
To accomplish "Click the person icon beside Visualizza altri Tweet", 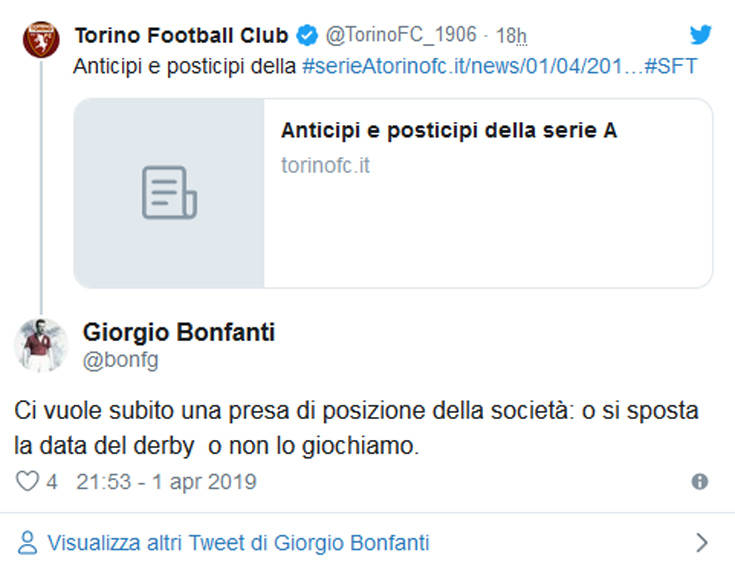I will coord(29,543).
